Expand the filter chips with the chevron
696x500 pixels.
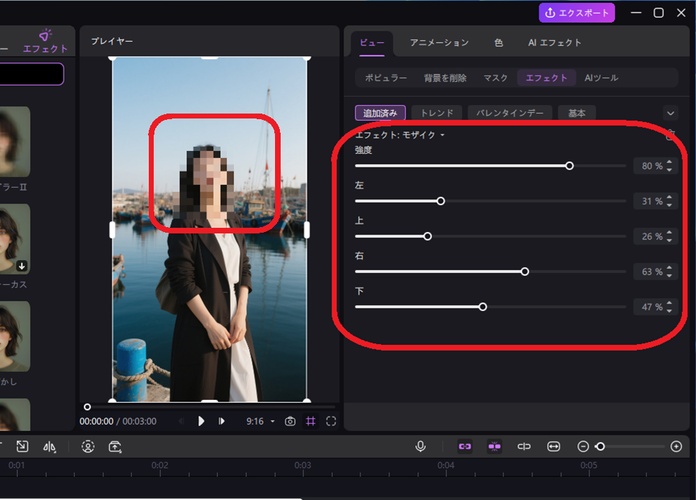(670, 113)
